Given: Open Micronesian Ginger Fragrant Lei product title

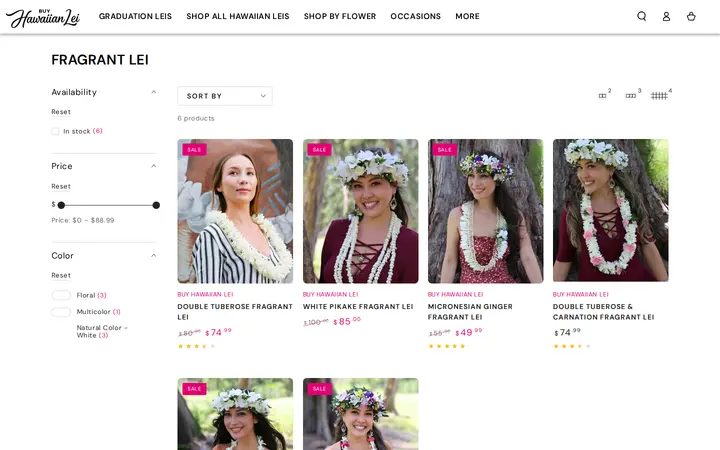Looking at the screenshot, I should coord(470,312).
